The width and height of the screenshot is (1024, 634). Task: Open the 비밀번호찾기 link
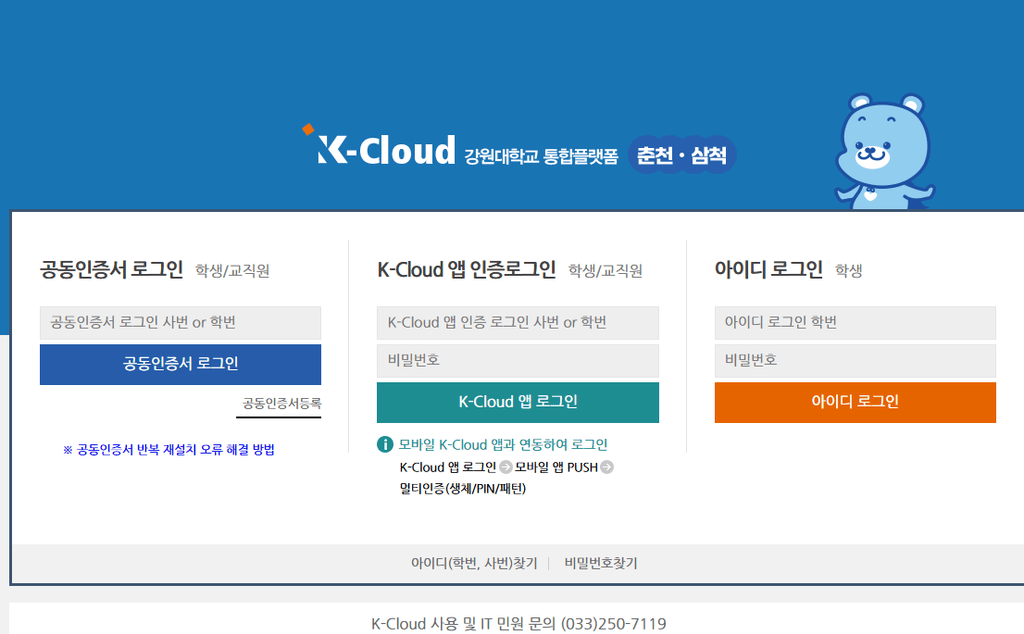601,563
